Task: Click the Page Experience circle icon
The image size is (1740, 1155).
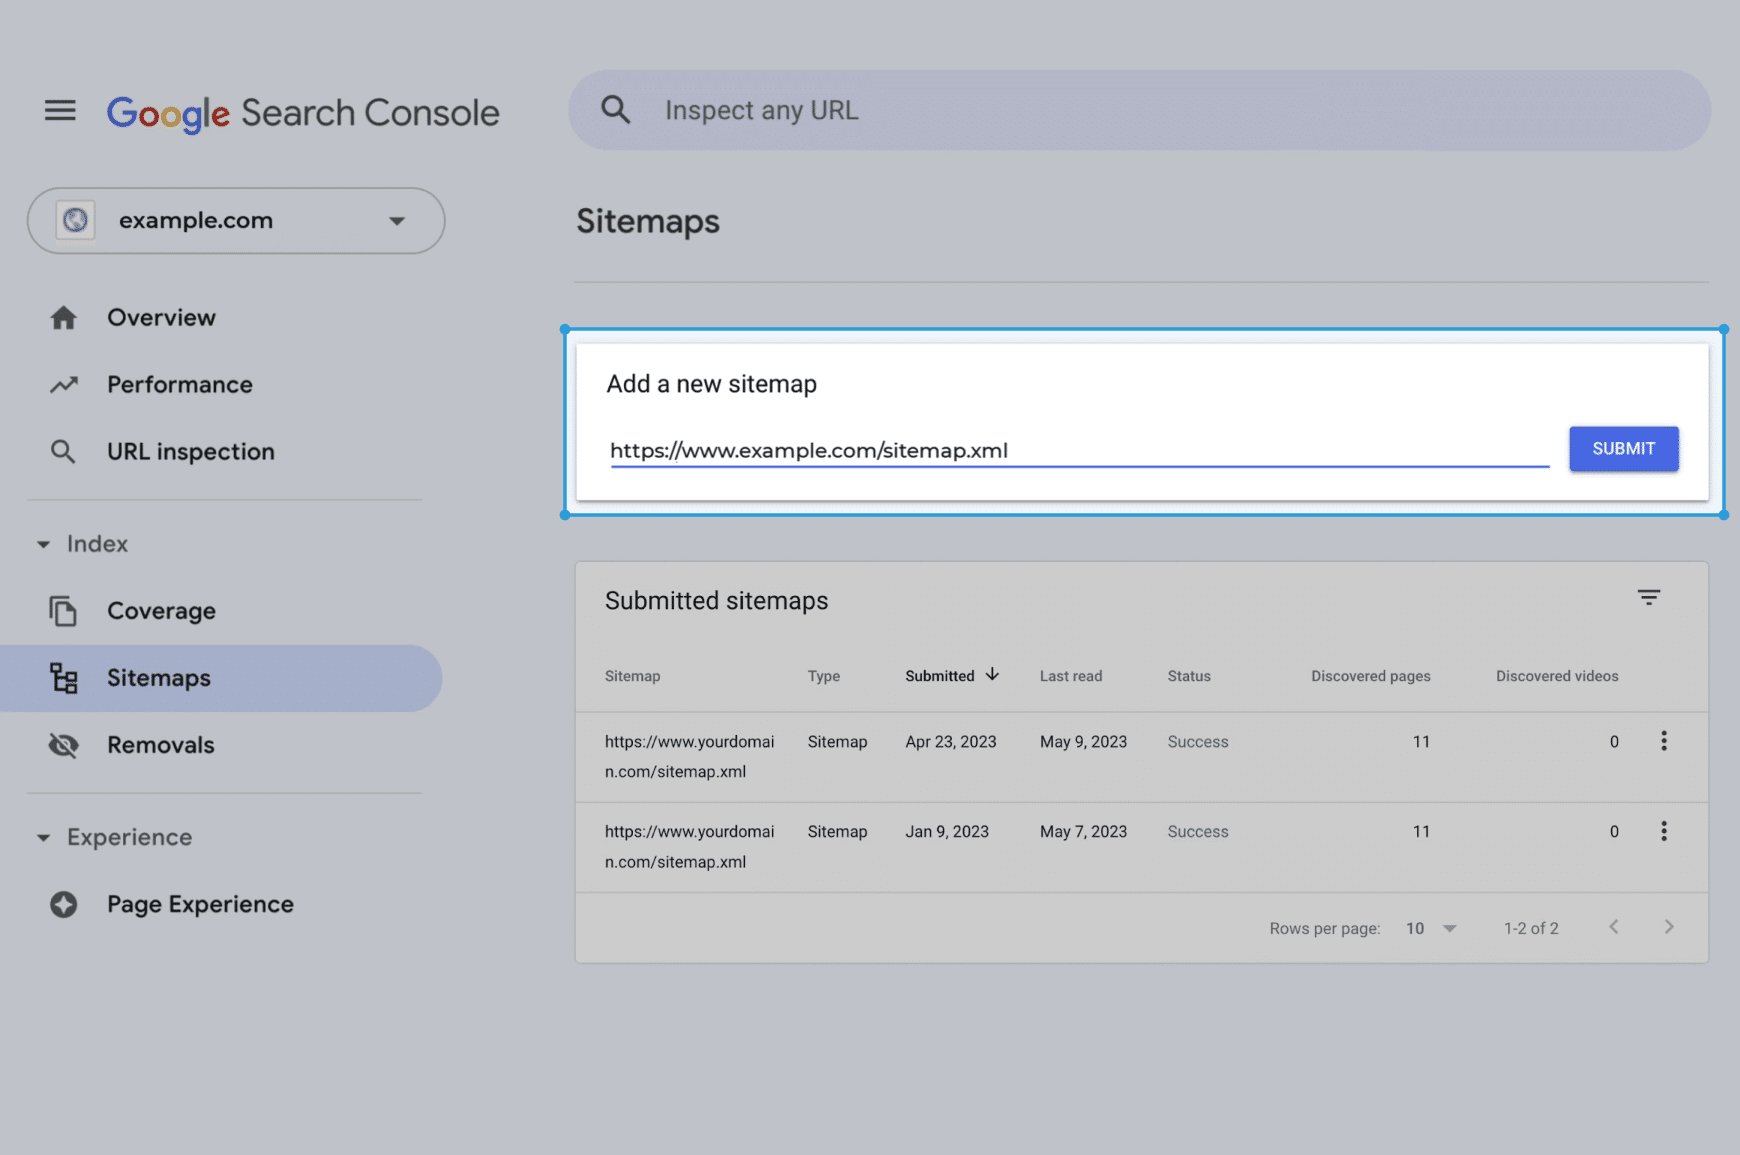Action: click(x=64, y=904)
